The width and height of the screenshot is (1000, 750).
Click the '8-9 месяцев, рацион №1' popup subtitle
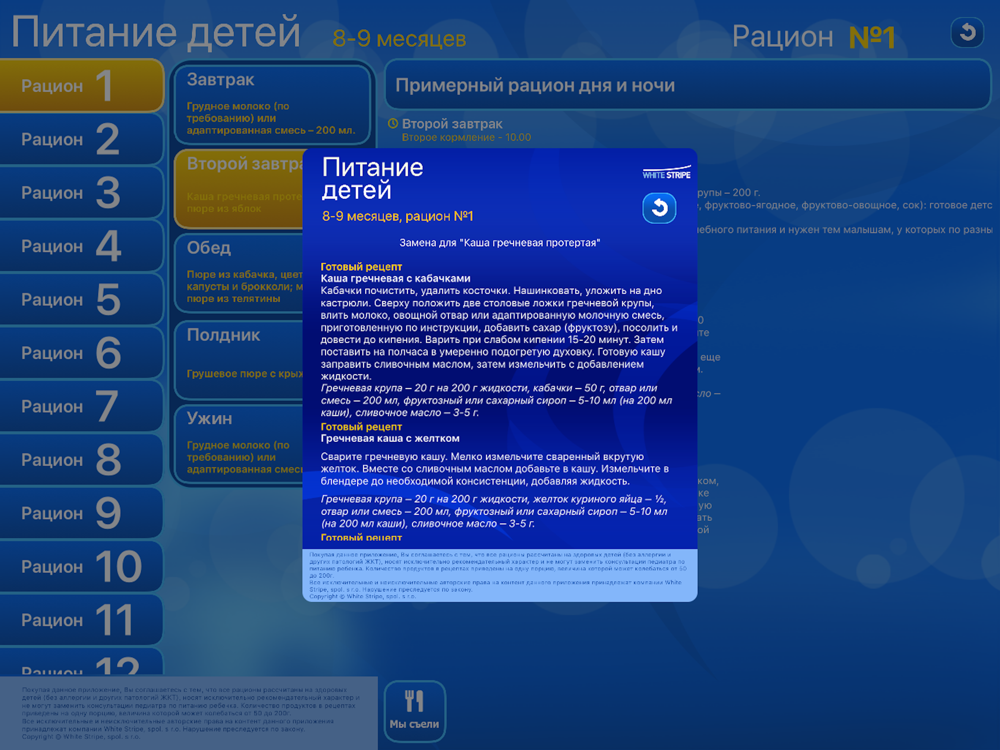click(x=397, y=216)
